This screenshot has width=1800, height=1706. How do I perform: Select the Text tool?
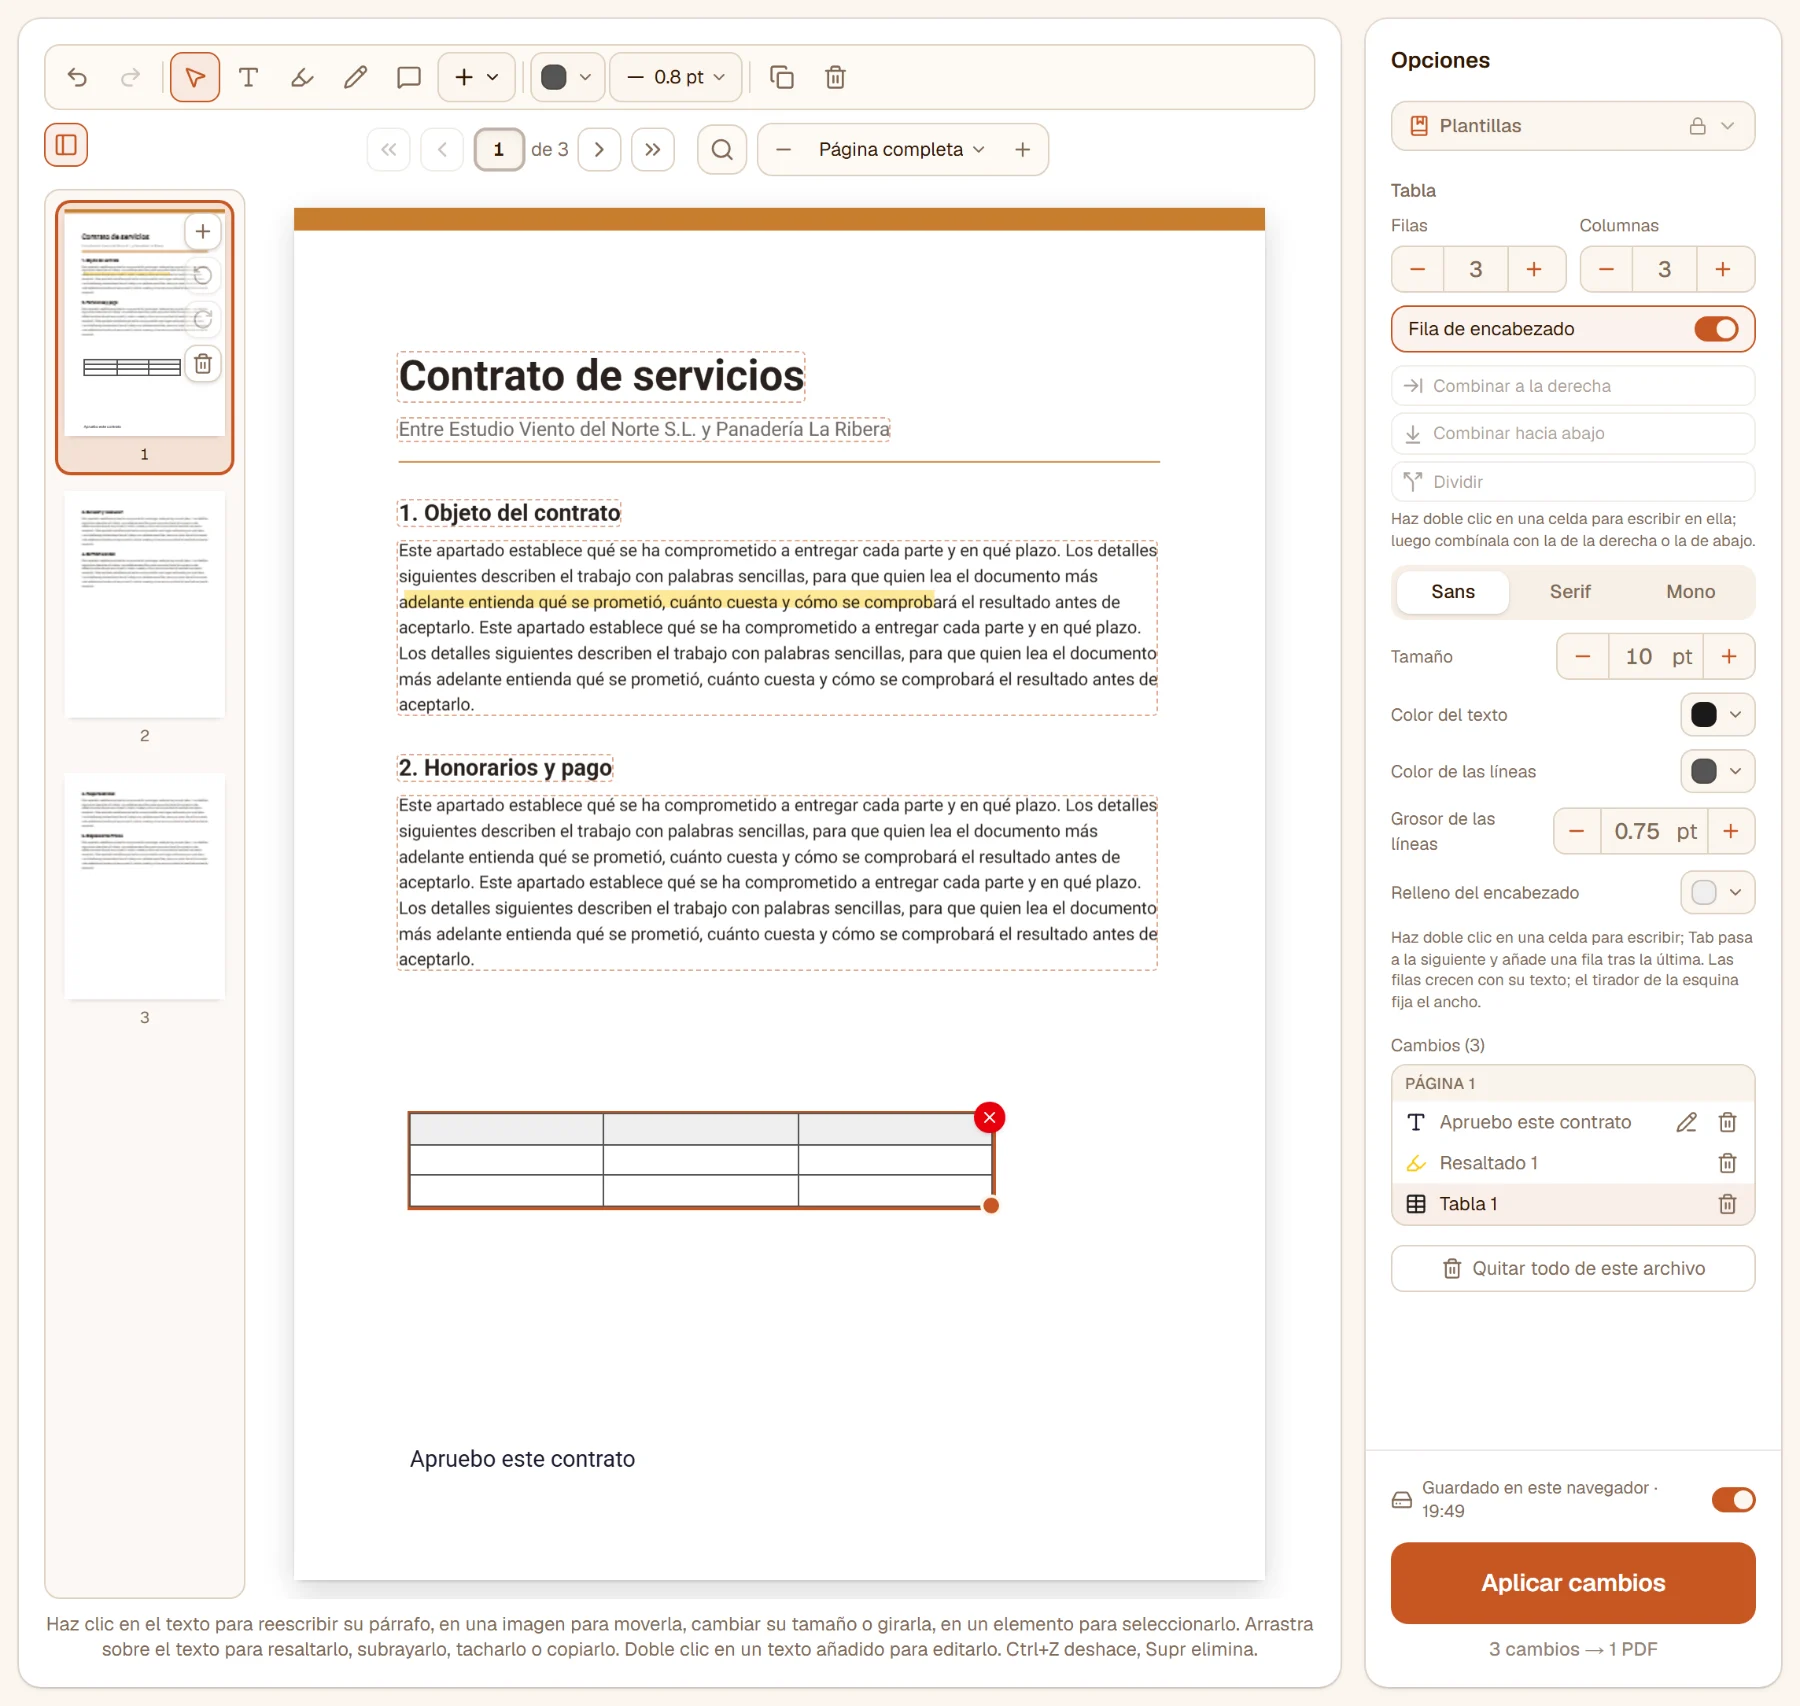(x=248, y=77)
